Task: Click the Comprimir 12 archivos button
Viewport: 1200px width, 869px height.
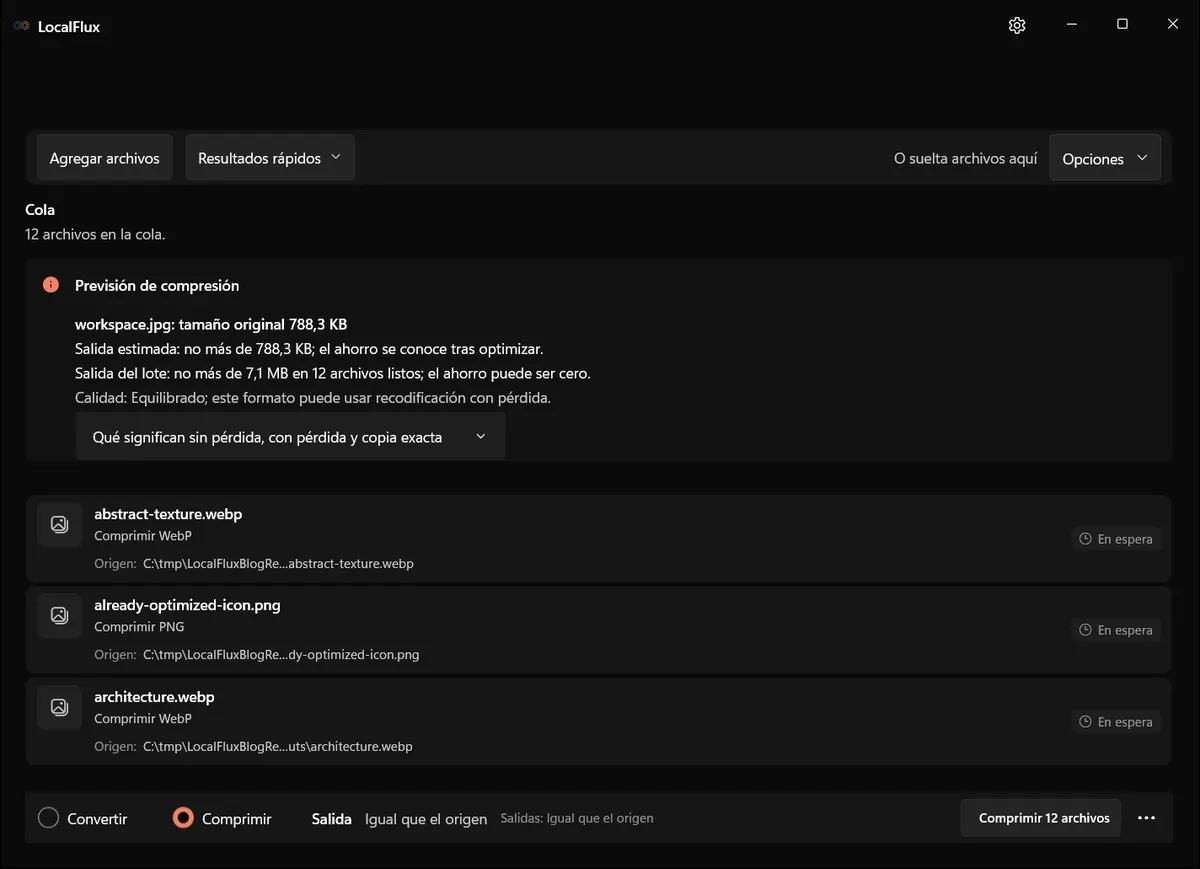Action: coord(1041,818)
